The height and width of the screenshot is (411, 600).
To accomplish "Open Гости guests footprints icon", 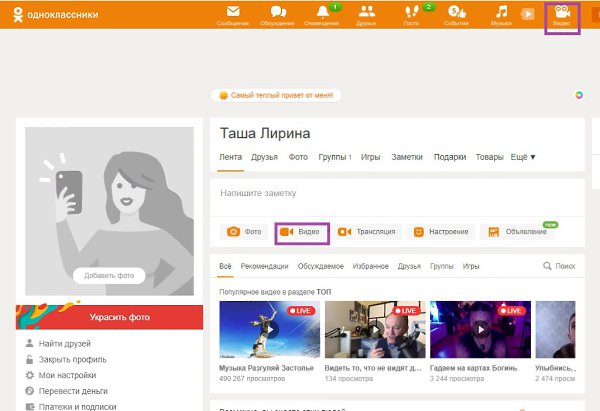I will [x=412, y=14].
